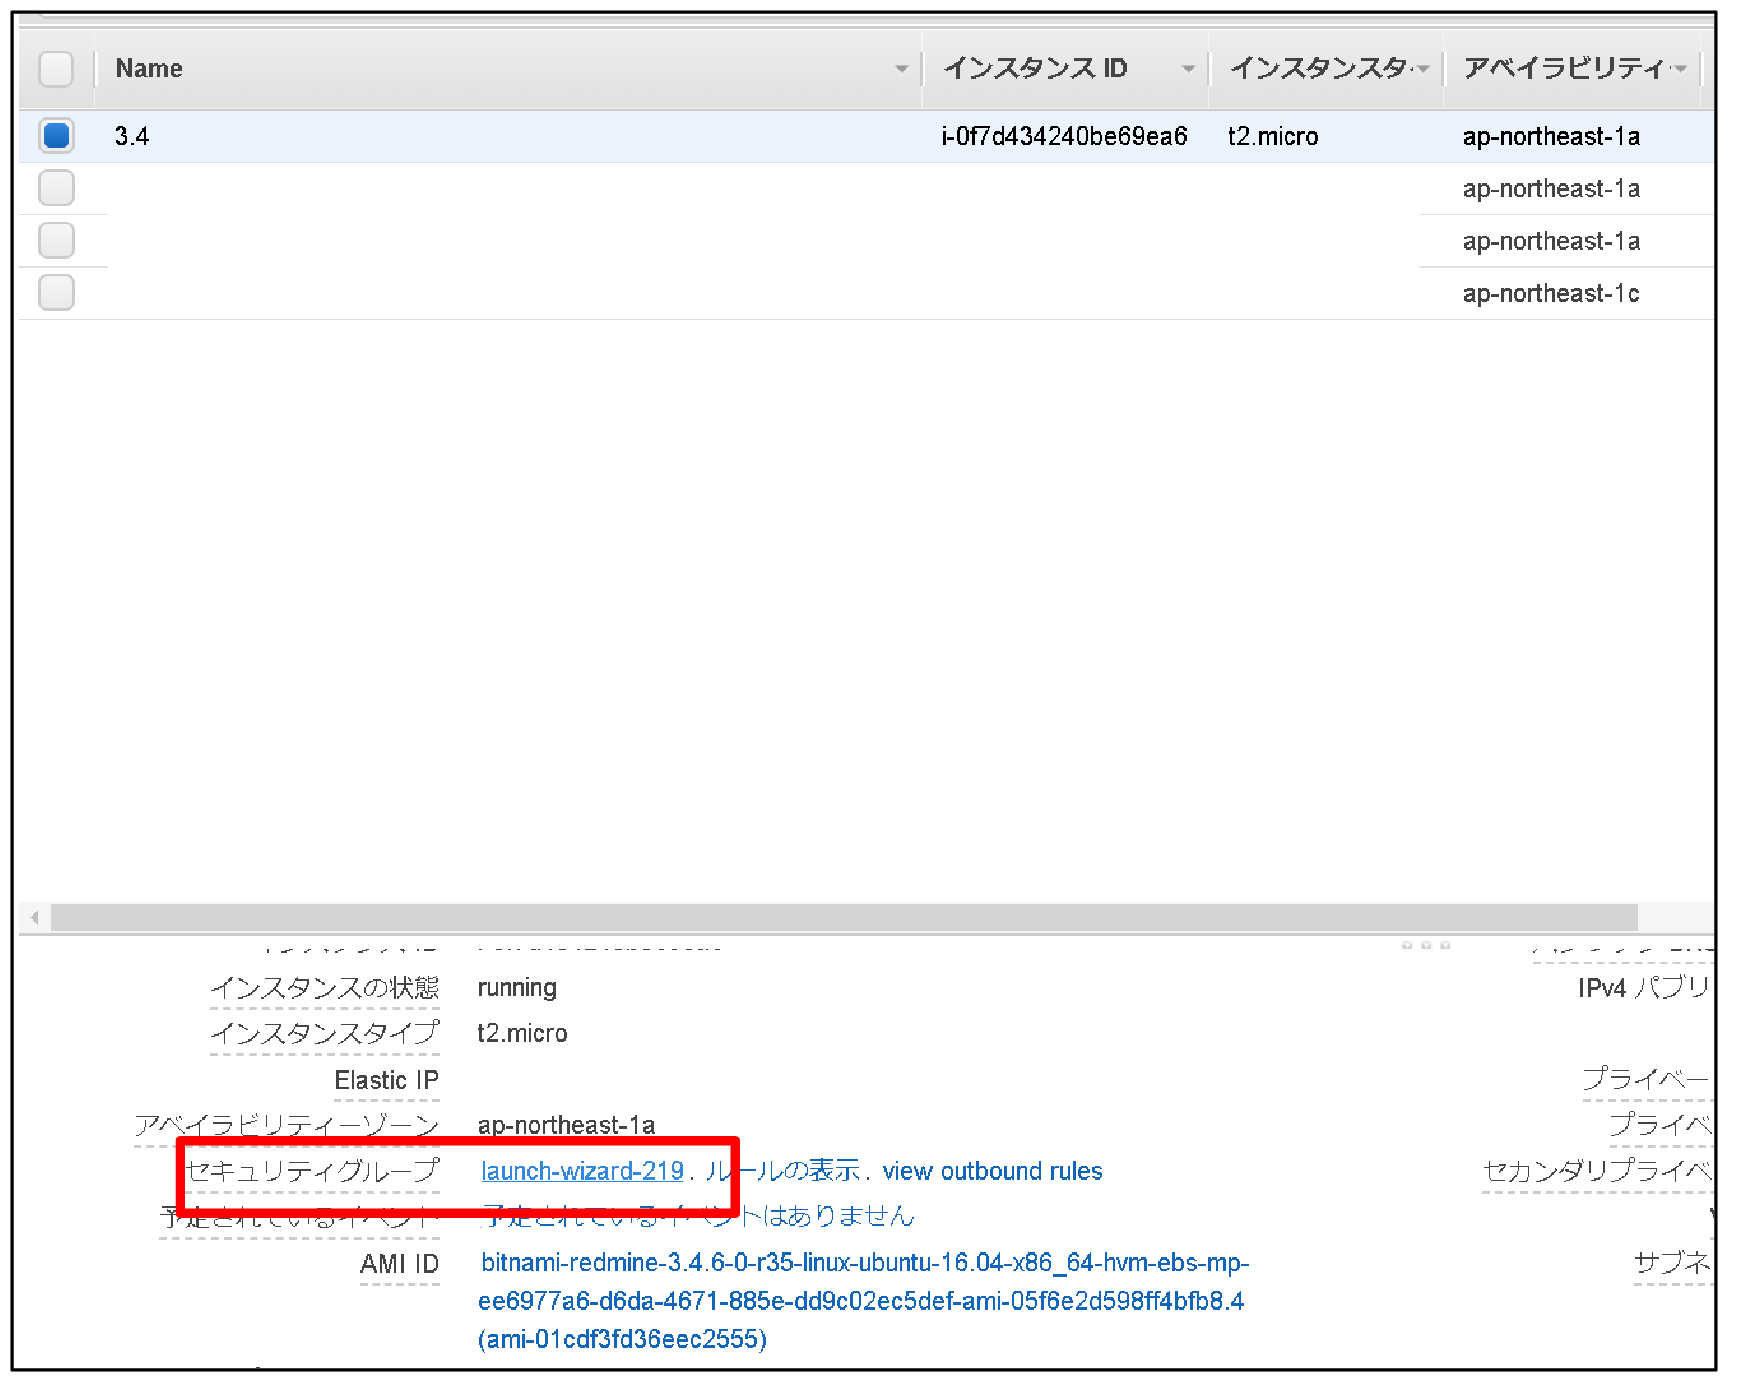Open the インスタンスタ column sort dropdown
The image size is (1749, 1380).
tap(1425, 69)
